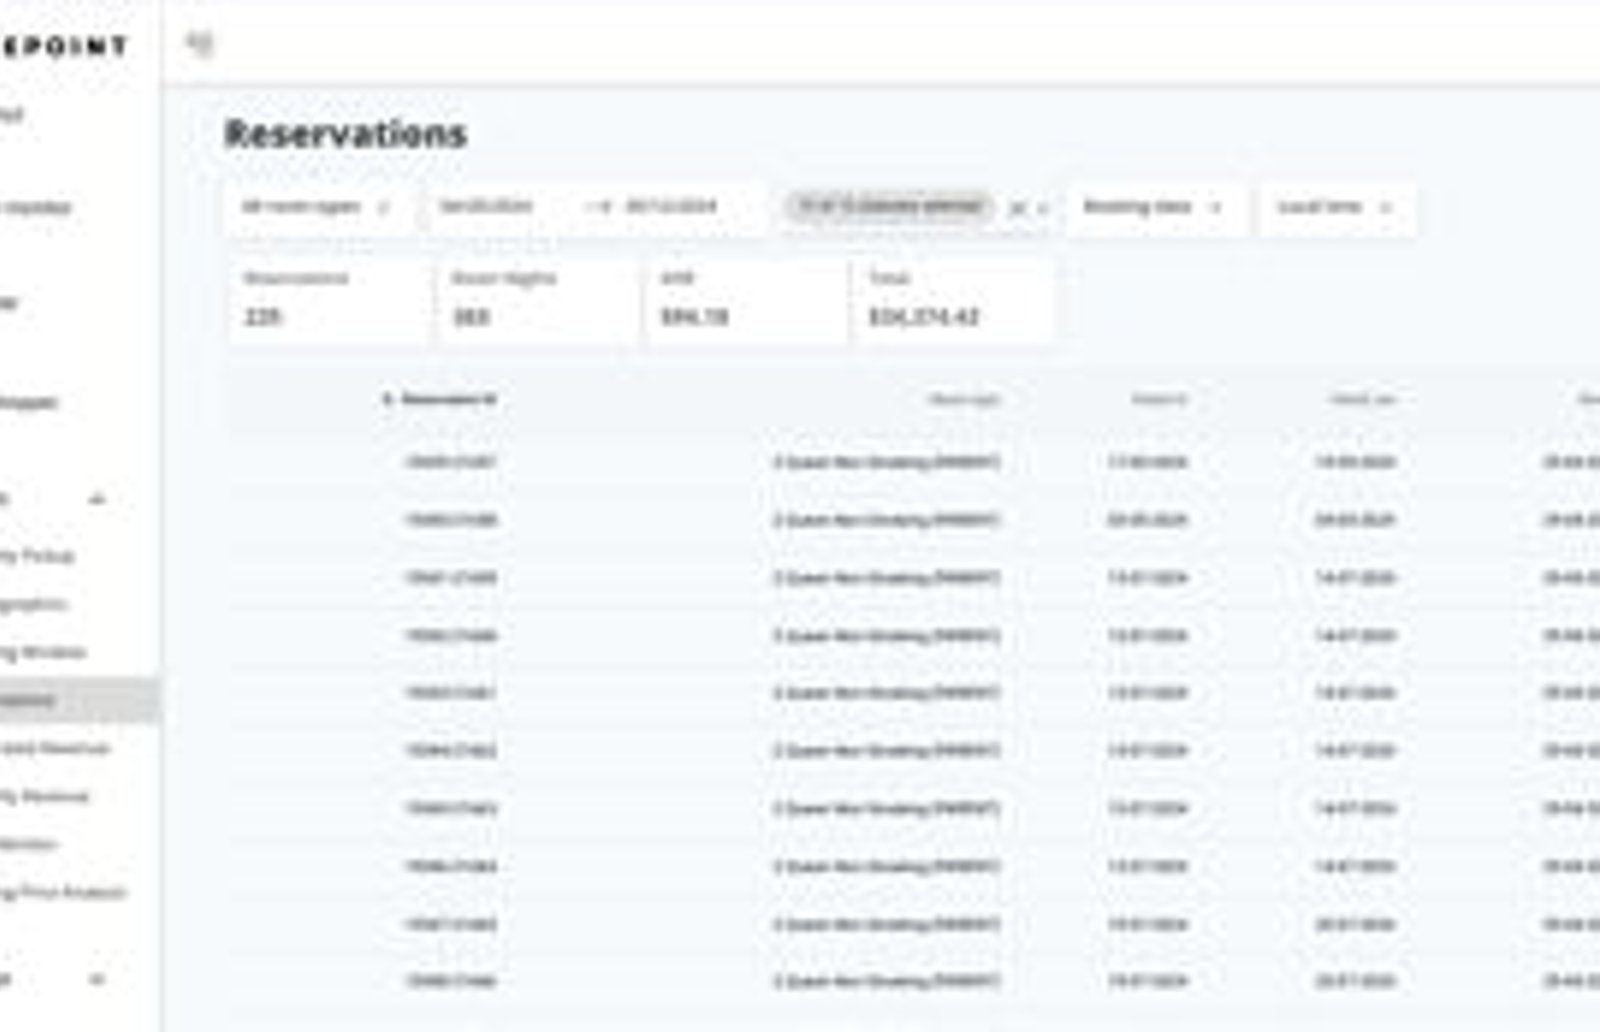The height and width of the screenshot is (1032, 1600).
Task: Open the start date of the range
Action: (x=487, y=206)
